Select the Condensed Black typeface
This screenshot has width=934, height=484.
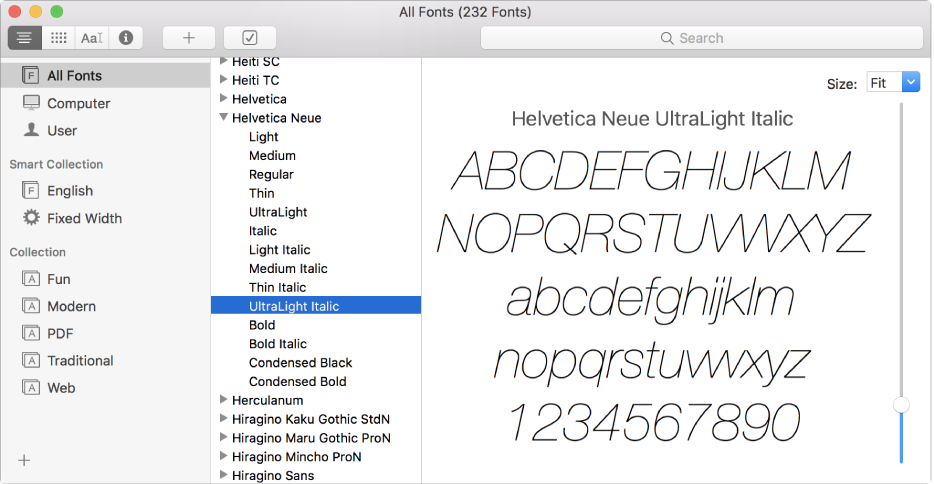pyautogui.click(x=300, y=363)
